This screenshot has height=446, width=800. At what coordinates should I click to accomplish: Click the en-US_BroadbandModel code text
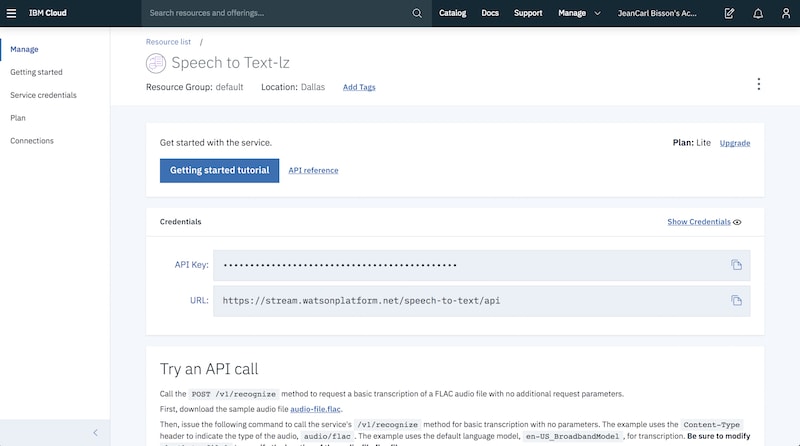click(x=572, y=437)
